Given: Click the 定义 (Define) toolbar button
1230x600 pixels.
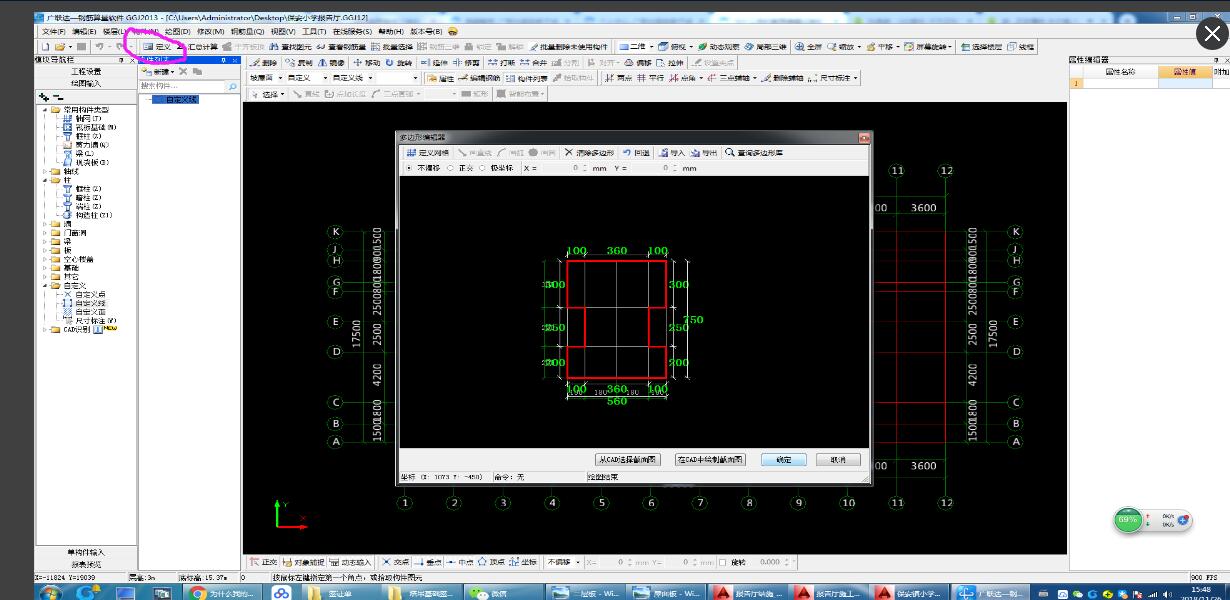Looking at the screenshot, I should coord(156,47).
